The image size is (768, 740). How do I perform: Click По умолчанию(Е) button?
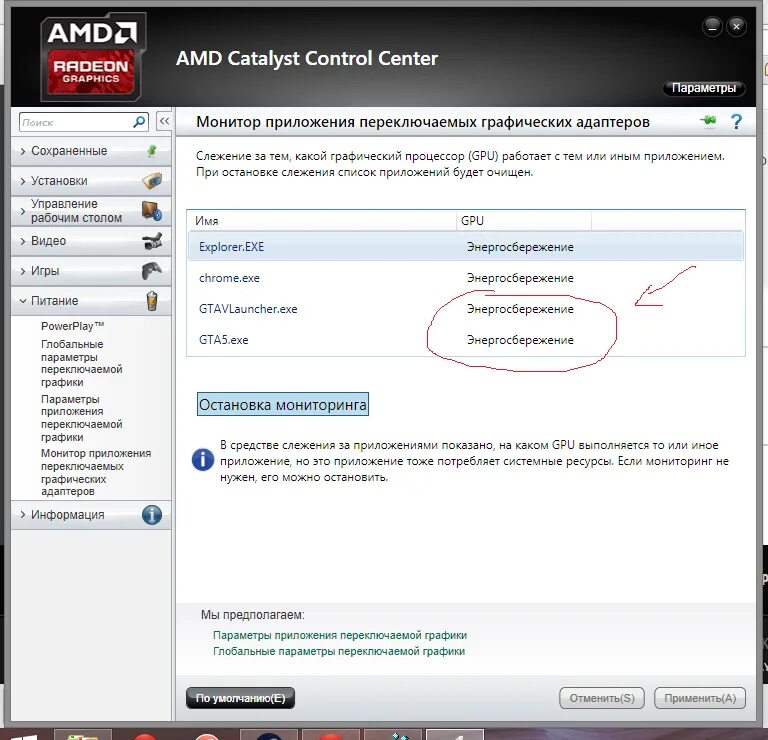[x=240, y=698]
